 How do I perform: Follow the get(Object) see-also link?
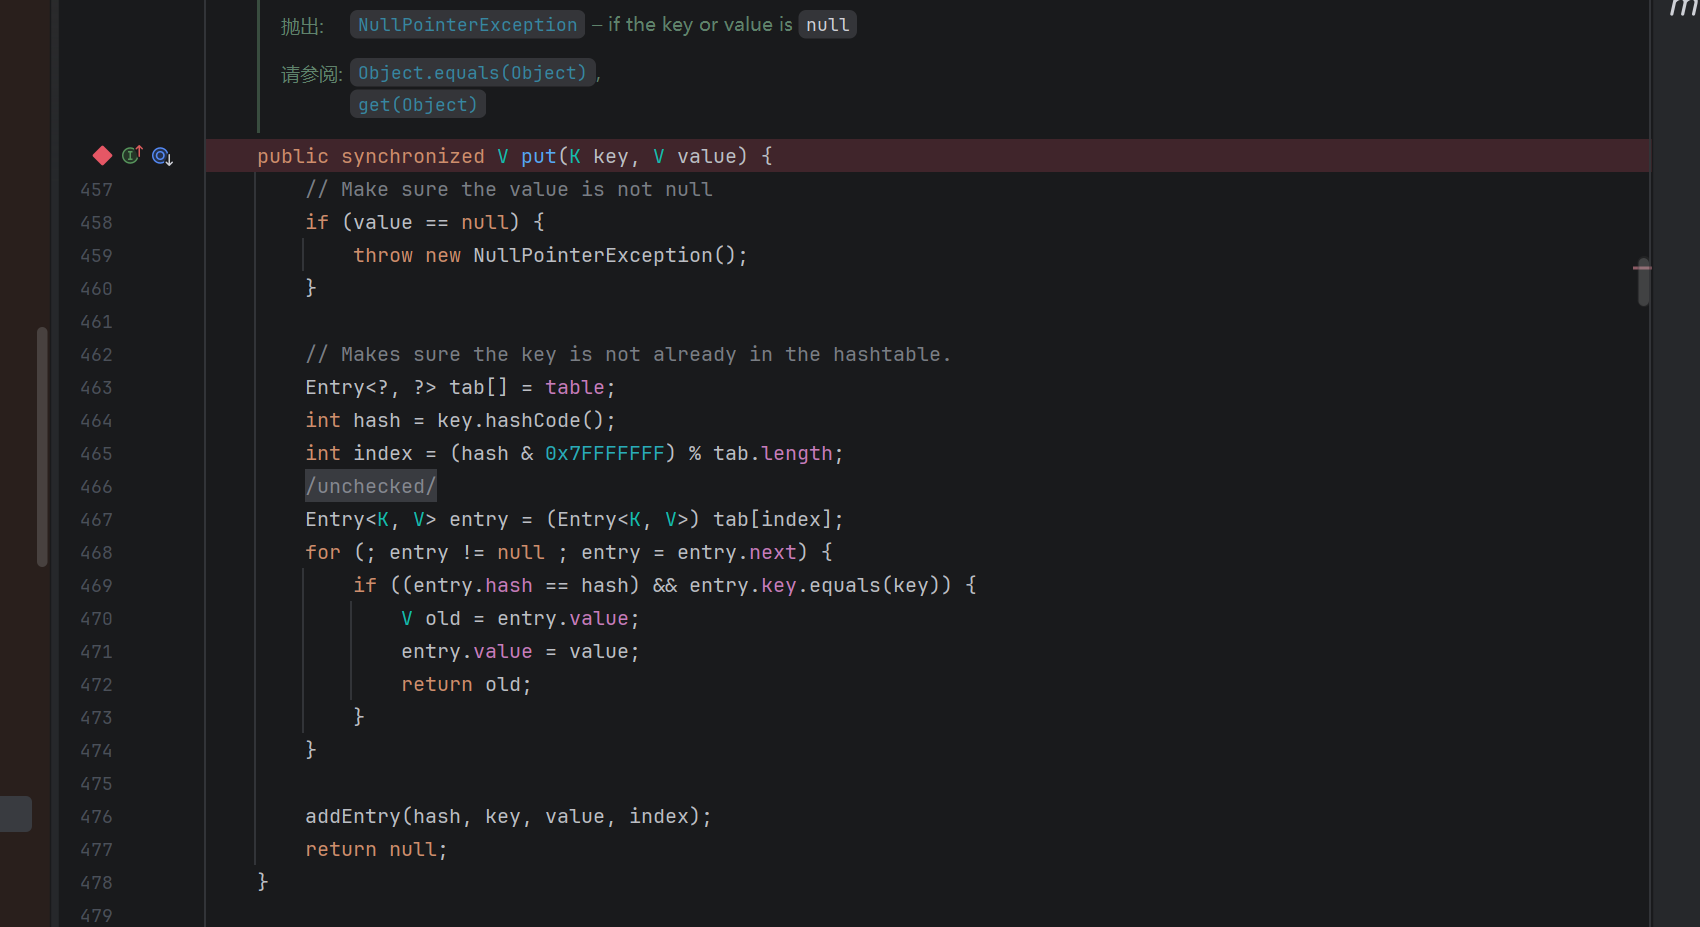417,105
